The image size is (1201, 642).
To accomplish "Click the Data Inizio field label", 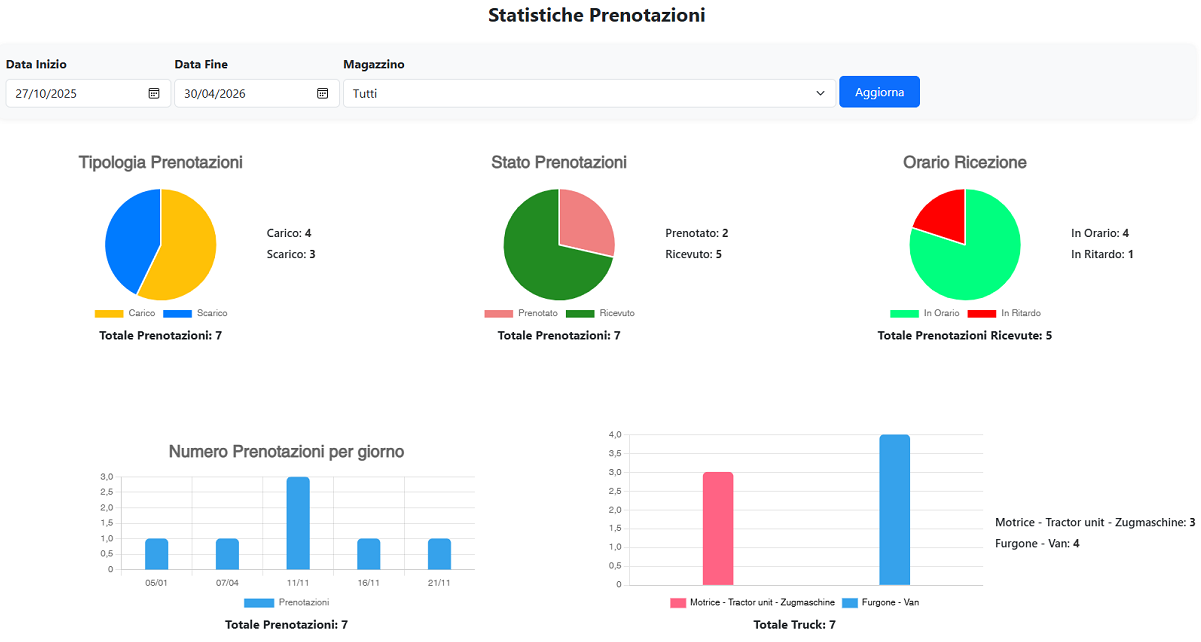I will 36,64.
